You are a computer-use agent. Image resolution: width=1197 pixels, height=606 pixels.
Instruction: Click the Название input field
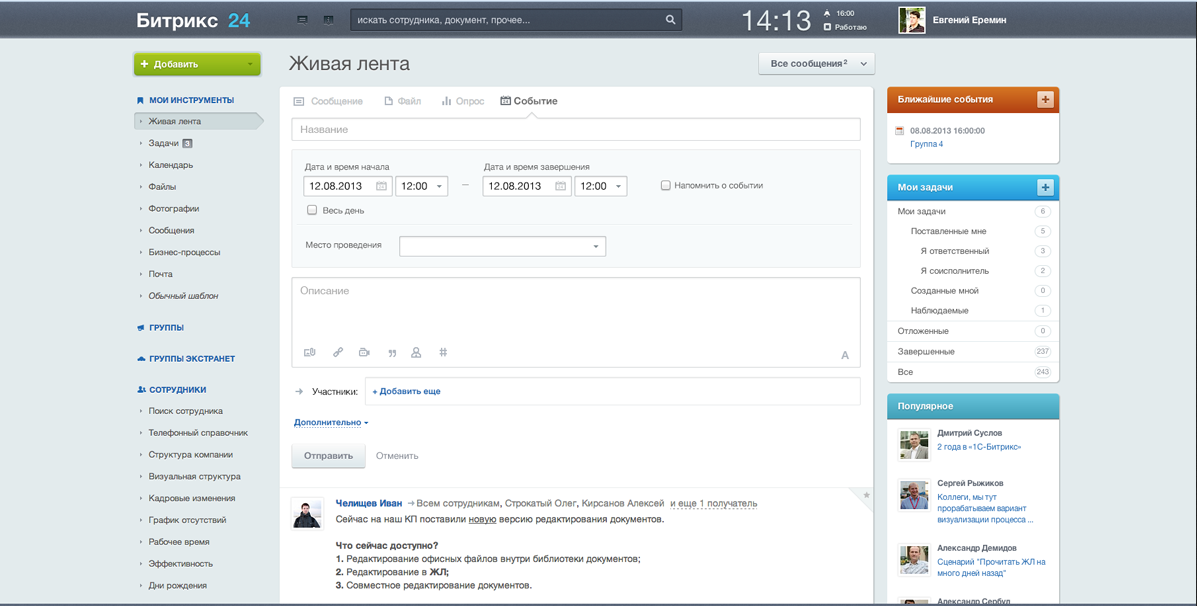pos(576,130)
